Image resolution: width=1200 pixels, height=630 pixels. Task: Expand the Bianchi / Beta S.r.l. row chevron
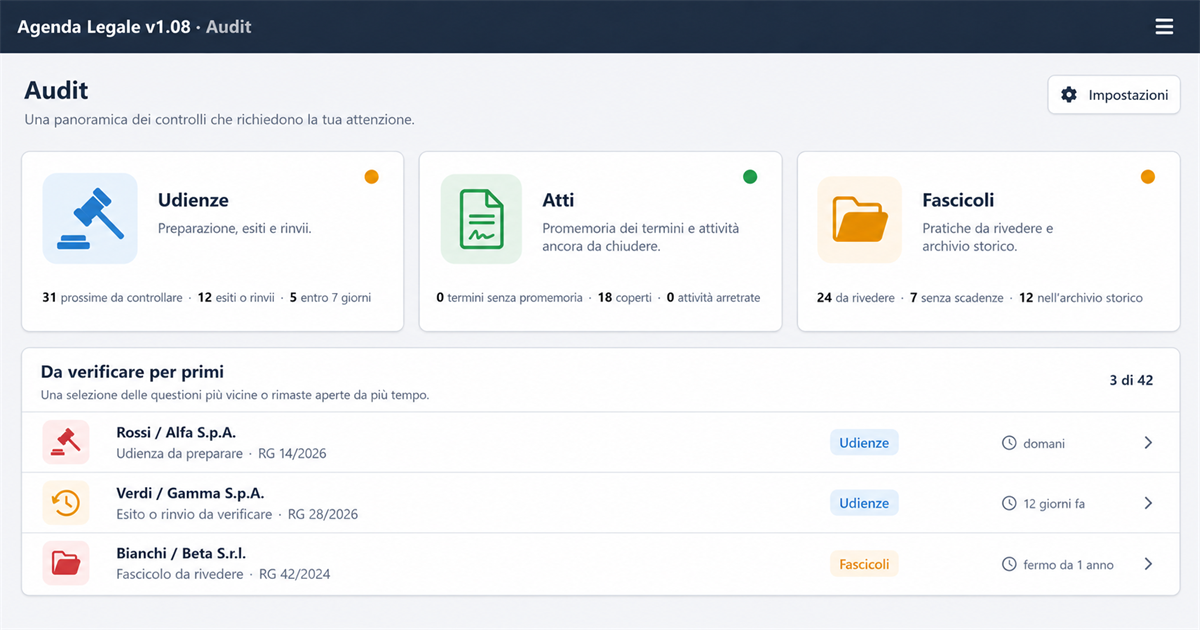click(1148, 564)
